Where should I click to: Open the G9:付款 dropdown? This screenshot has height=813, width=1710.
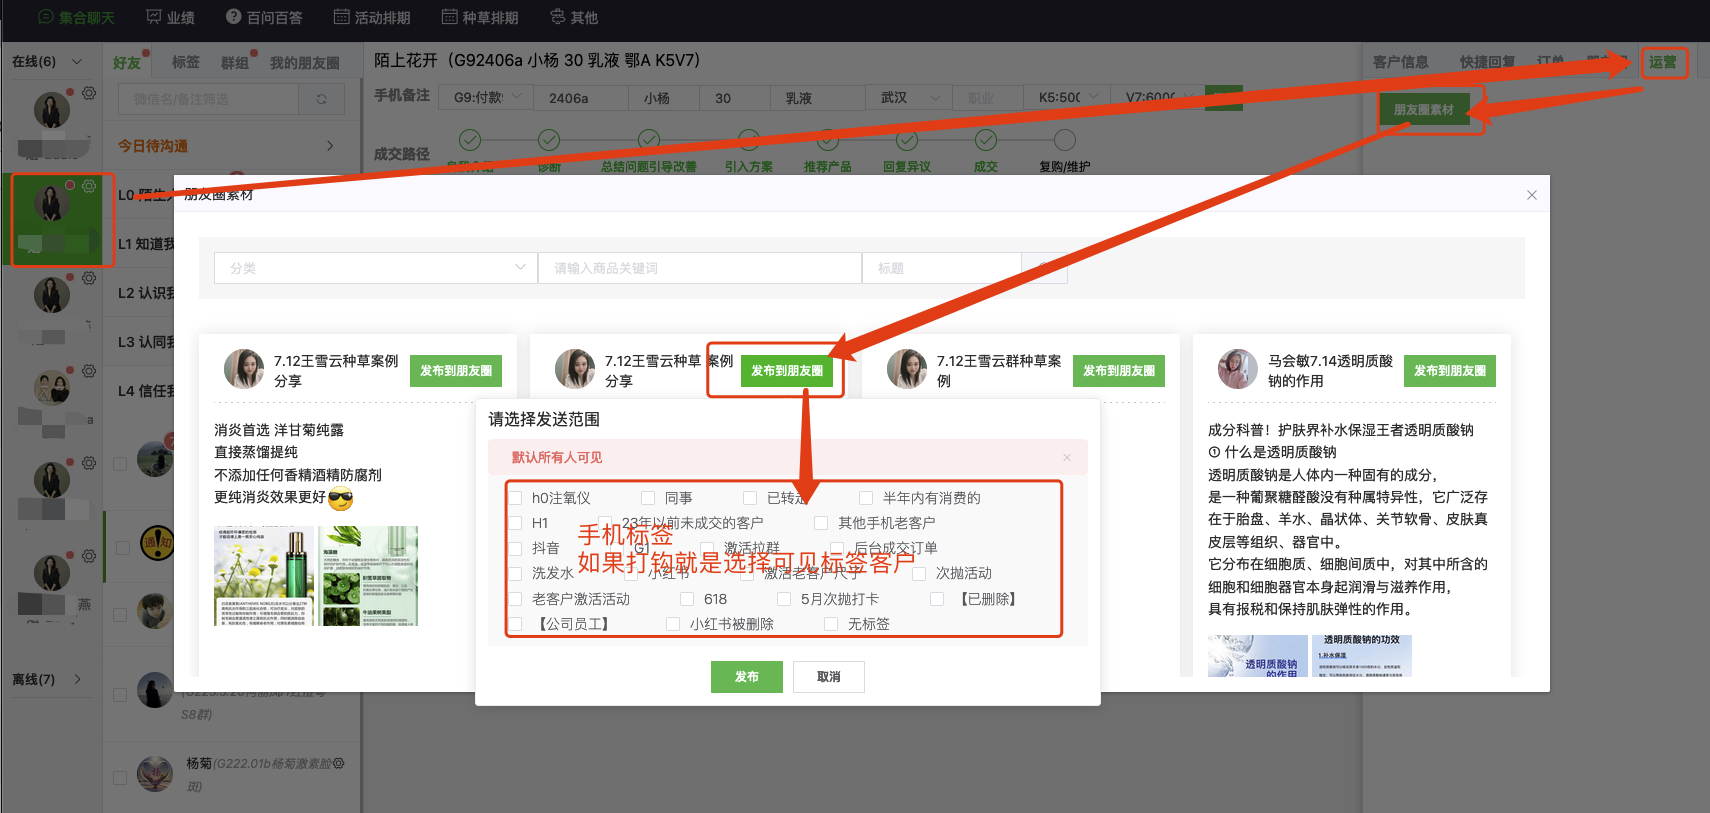tap(486, 98)
